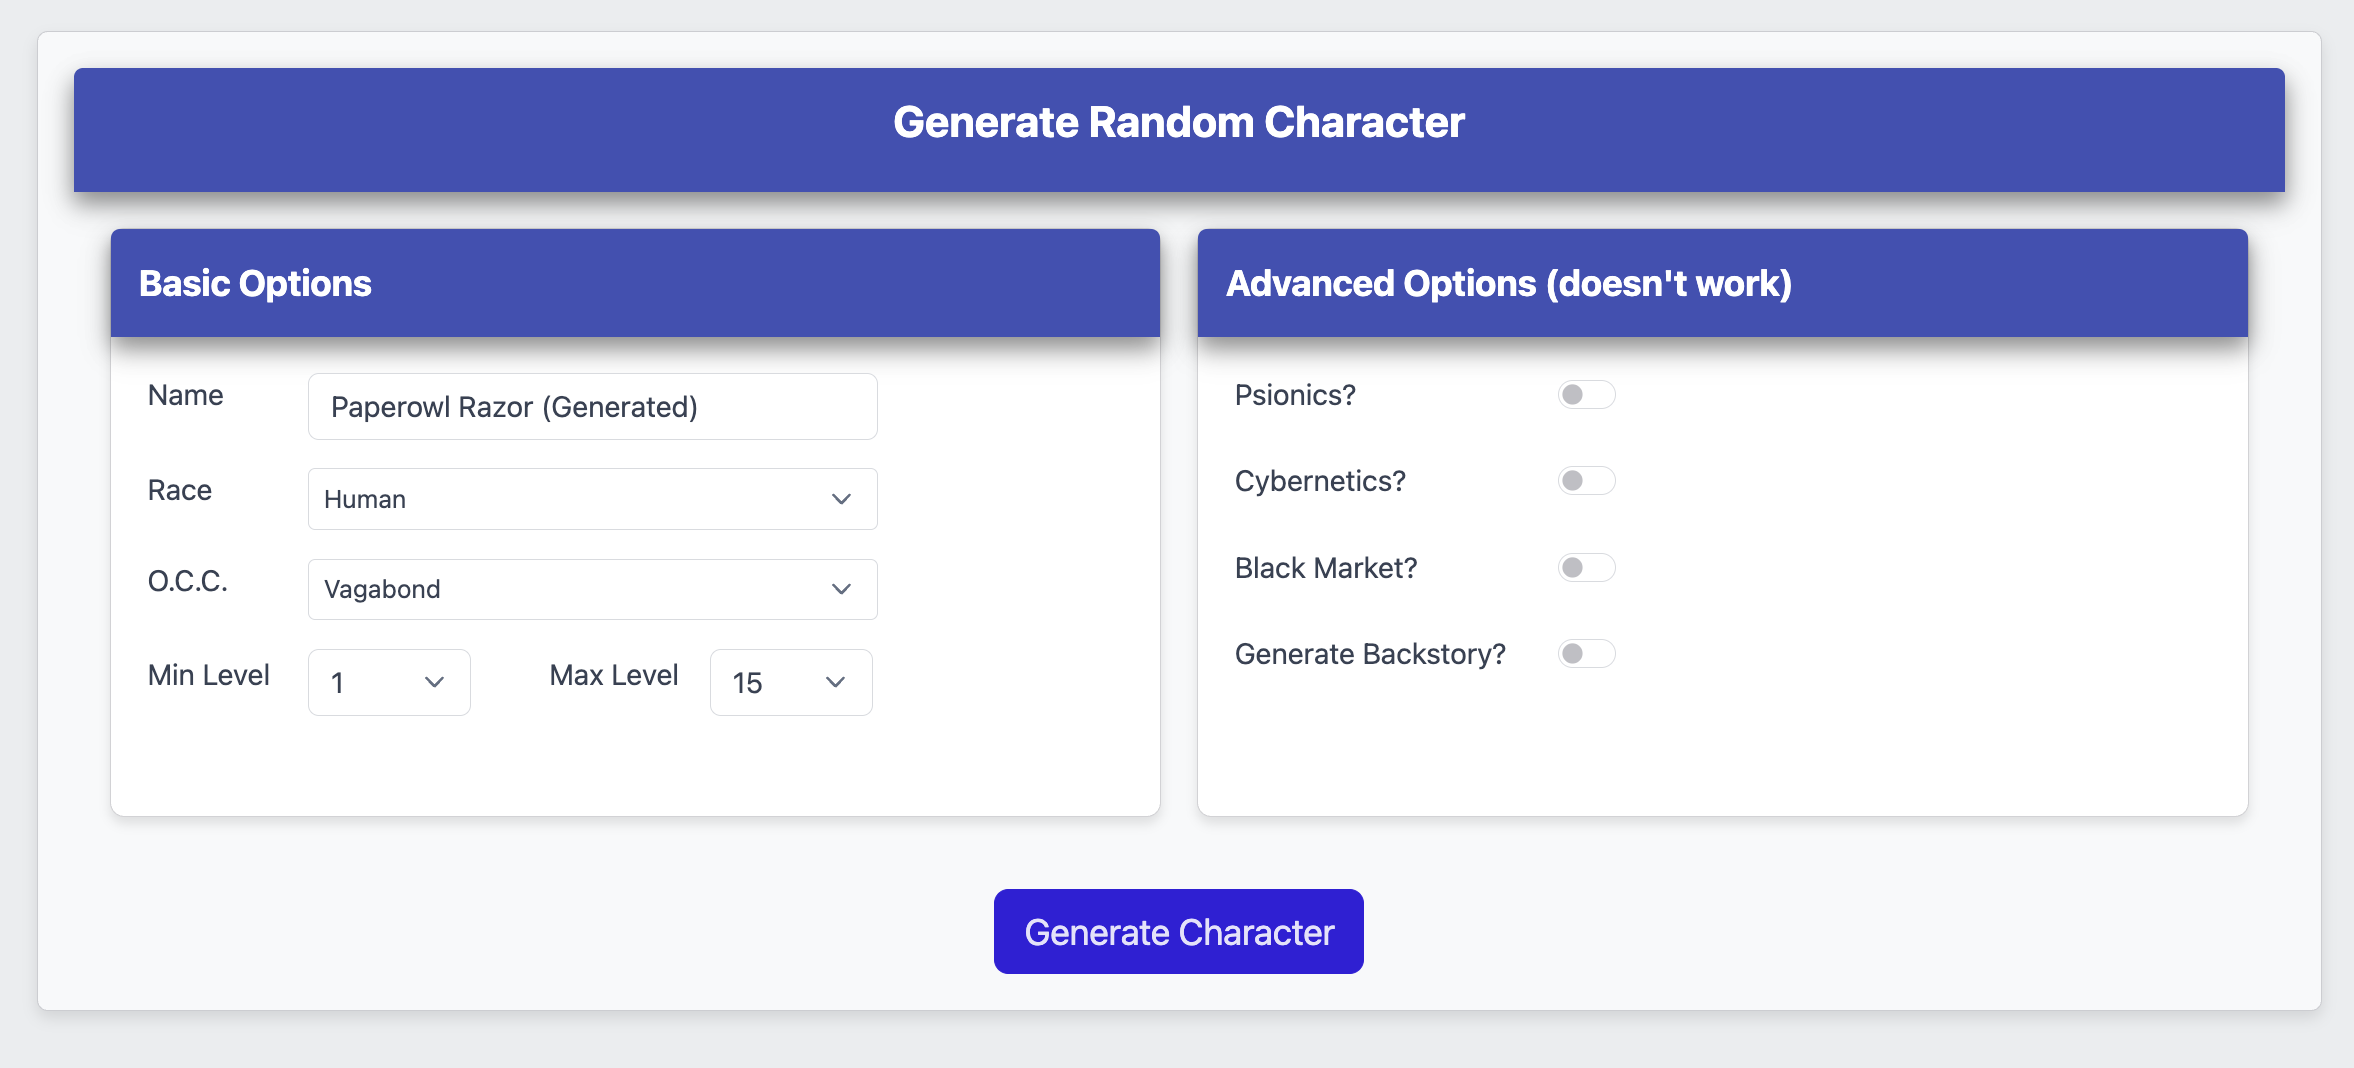Click the Black Market? label text

tap(1326, 568)
